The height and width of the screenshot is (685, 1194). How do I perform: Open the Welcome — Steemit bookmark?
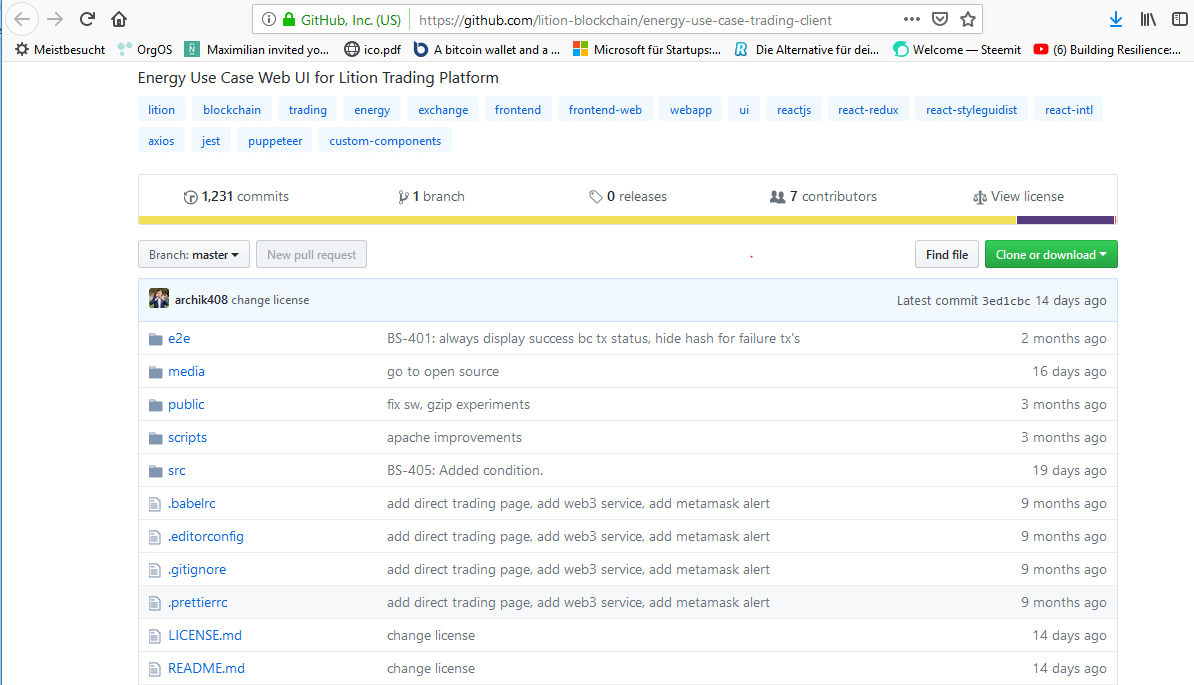(x=957, y=49)
